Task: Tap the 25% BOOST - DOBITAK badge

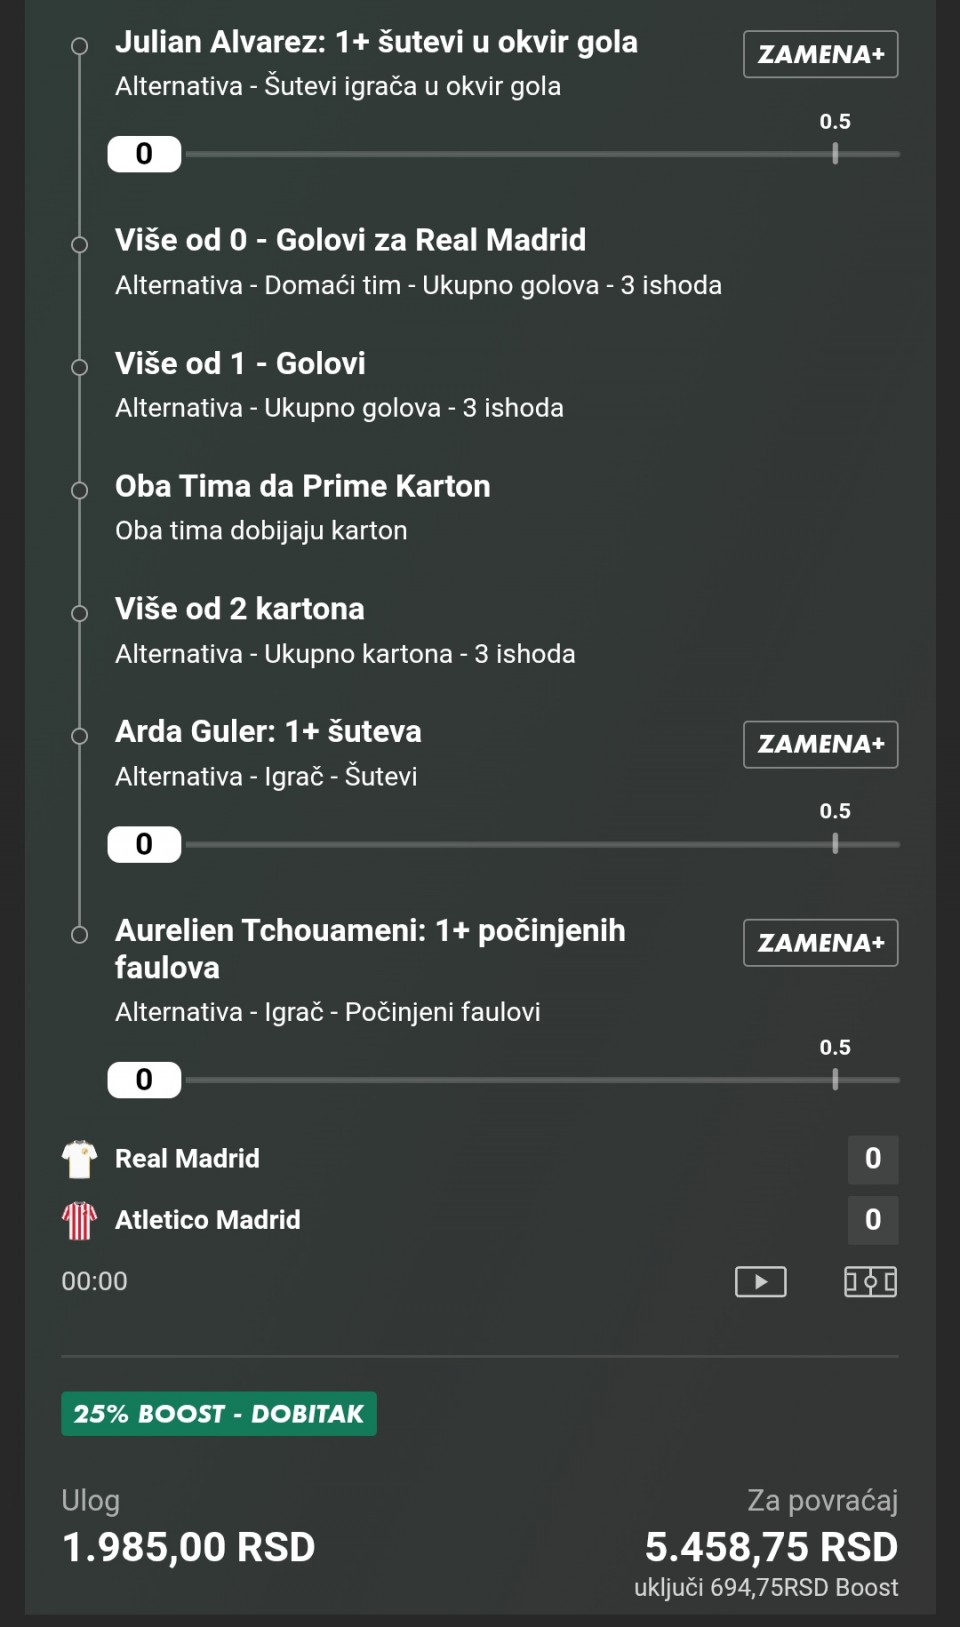Action: tap(219, 1414)
